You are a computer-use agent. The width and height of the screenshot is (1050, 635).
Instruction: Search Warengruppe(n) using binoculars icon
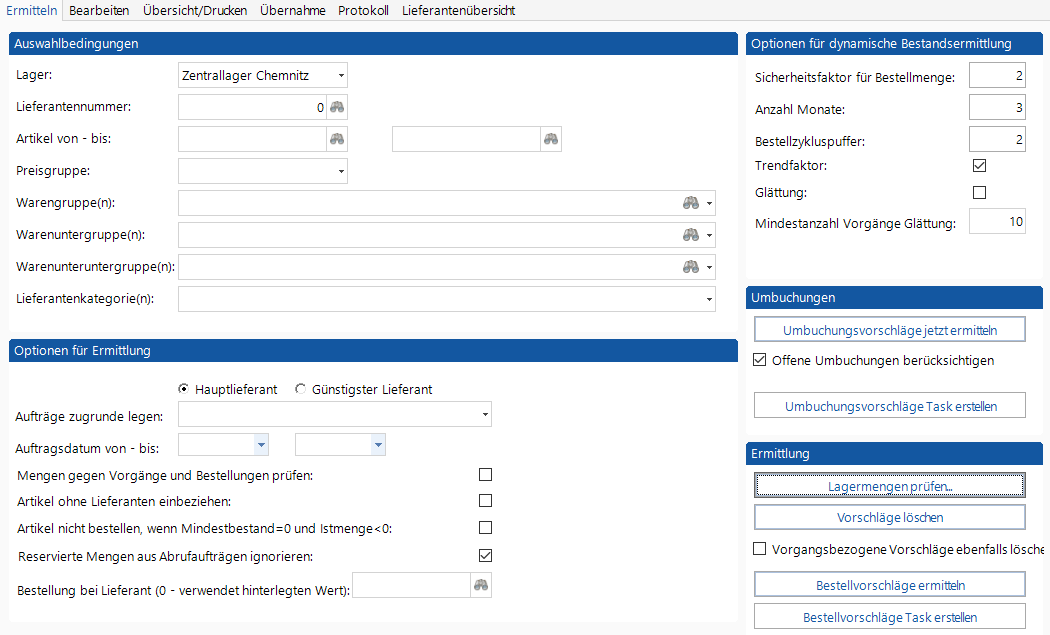[x=690, y=203]
